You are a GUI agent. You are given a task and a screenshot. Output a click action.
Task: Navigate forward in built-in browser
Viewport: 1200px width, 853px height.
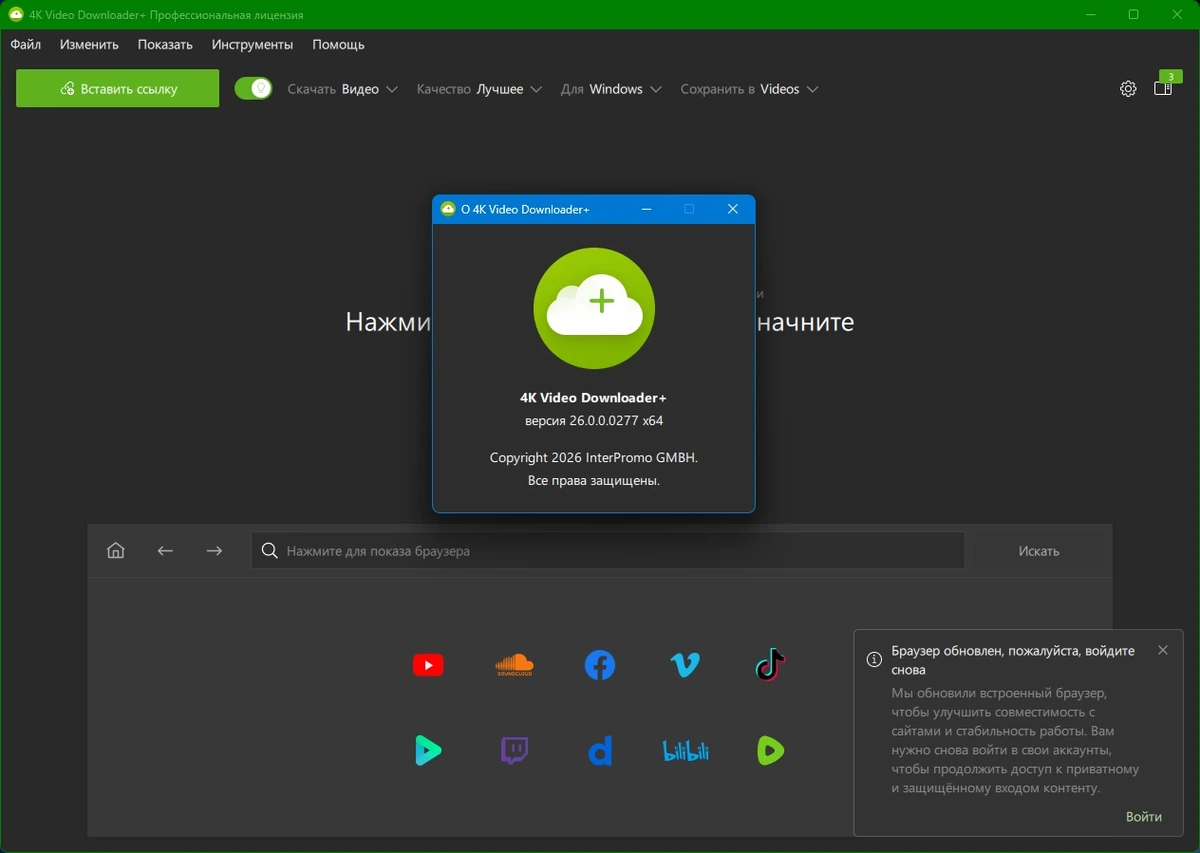pos(214,551)
